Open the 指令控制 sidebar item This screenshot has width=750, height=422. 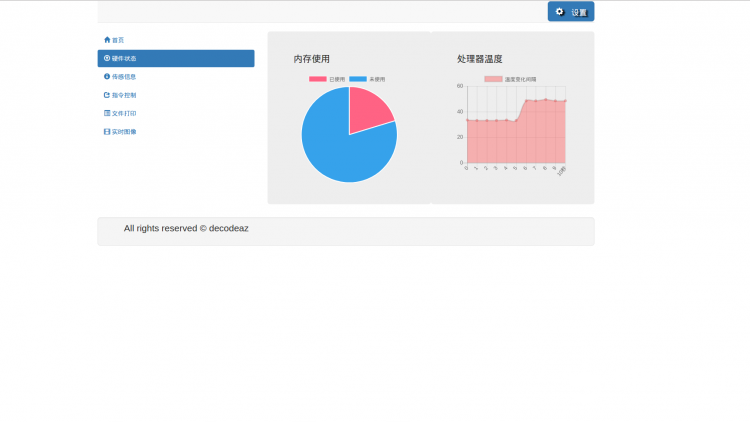[x=176, y=95]
